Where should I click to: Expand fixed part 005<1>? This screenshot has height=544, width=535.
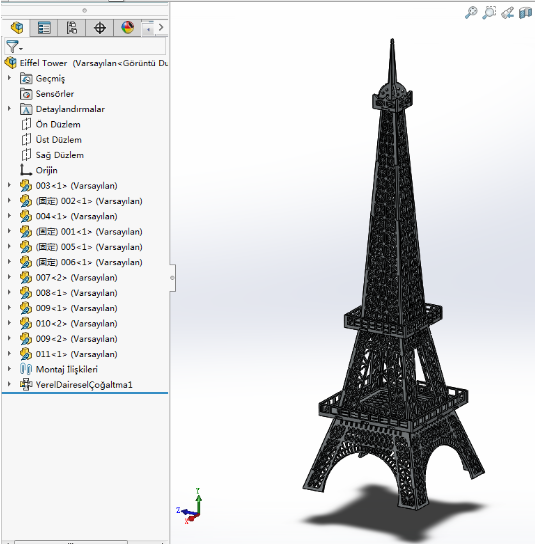(9, 246)
